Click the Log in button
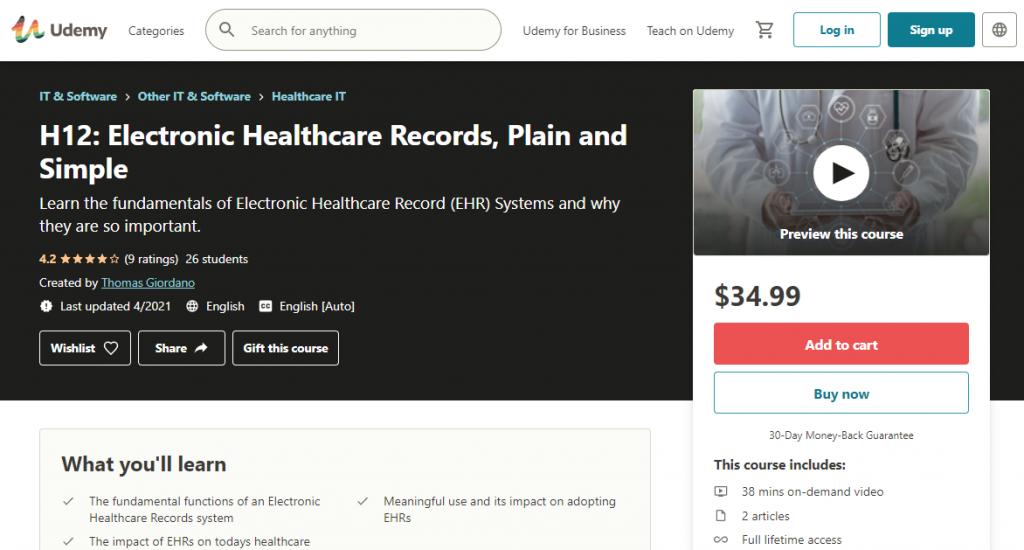This screenshot has width=1024, height=550. [x=836, y=30]
